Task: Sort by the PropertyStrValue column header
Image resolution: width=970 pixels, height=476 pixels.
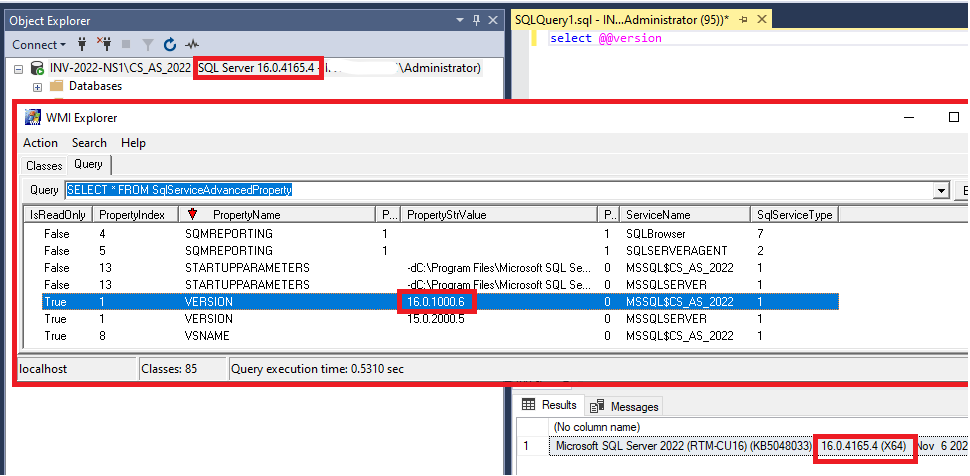Action: (499, 215)
